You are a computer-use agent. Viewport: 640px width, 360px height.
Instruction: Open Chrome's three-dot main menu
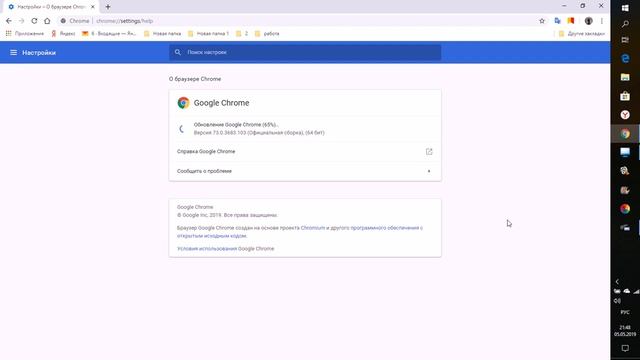click(601, 21)
